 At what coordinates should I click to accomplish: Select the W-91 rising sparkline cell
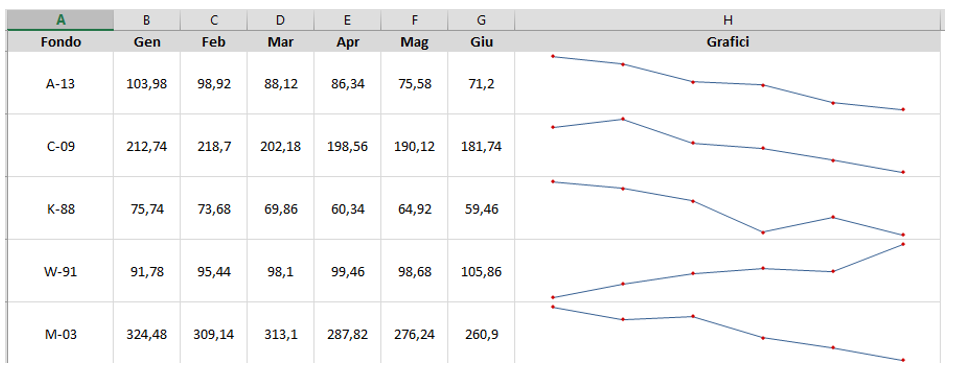pyautogui.click(x=728, y=271)
